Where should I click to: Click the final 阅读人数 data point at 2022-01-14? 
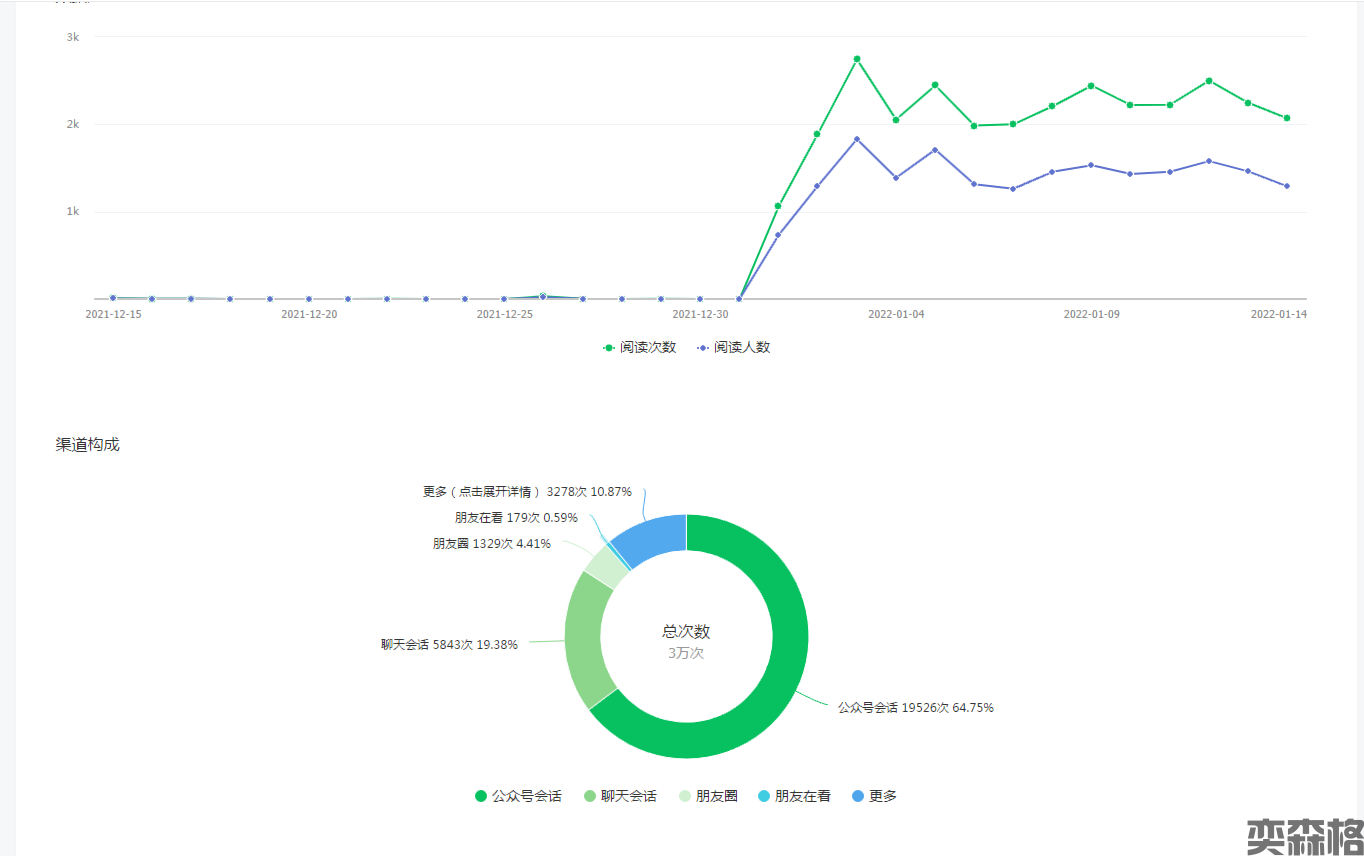point(1287,186)
